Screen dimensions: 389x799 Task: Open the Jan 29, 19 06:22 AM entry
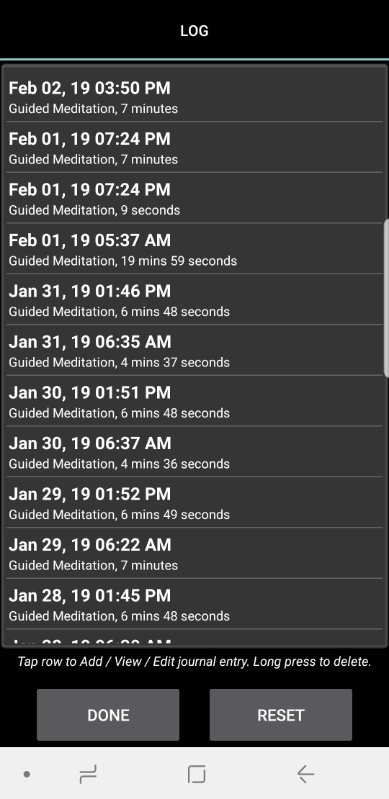pos(194,553)
